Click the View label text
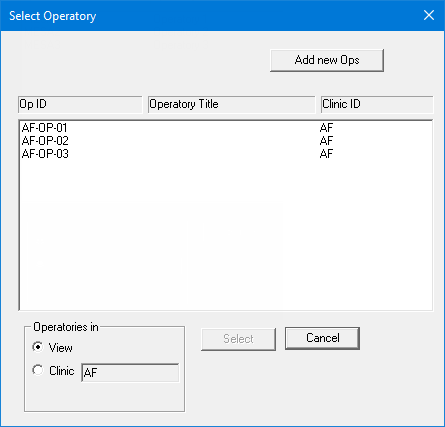This screenshot has height=427, width=445. pos(60,348)
